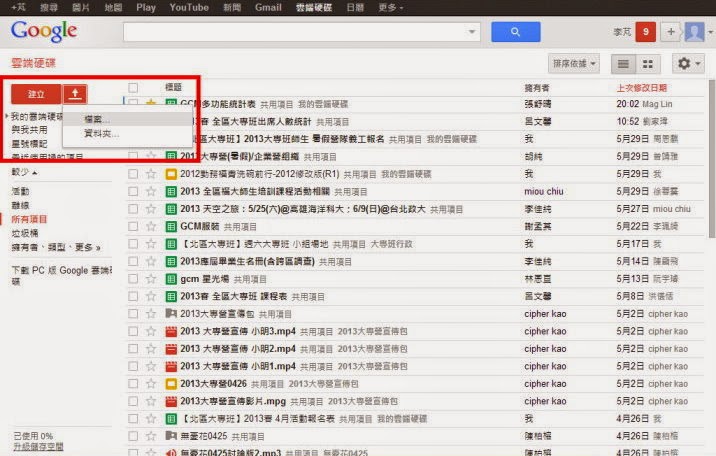Viewport: 716px width, 456px height.
Task: Select the 2013大專營0426 row checkbox
Action: 133,384
